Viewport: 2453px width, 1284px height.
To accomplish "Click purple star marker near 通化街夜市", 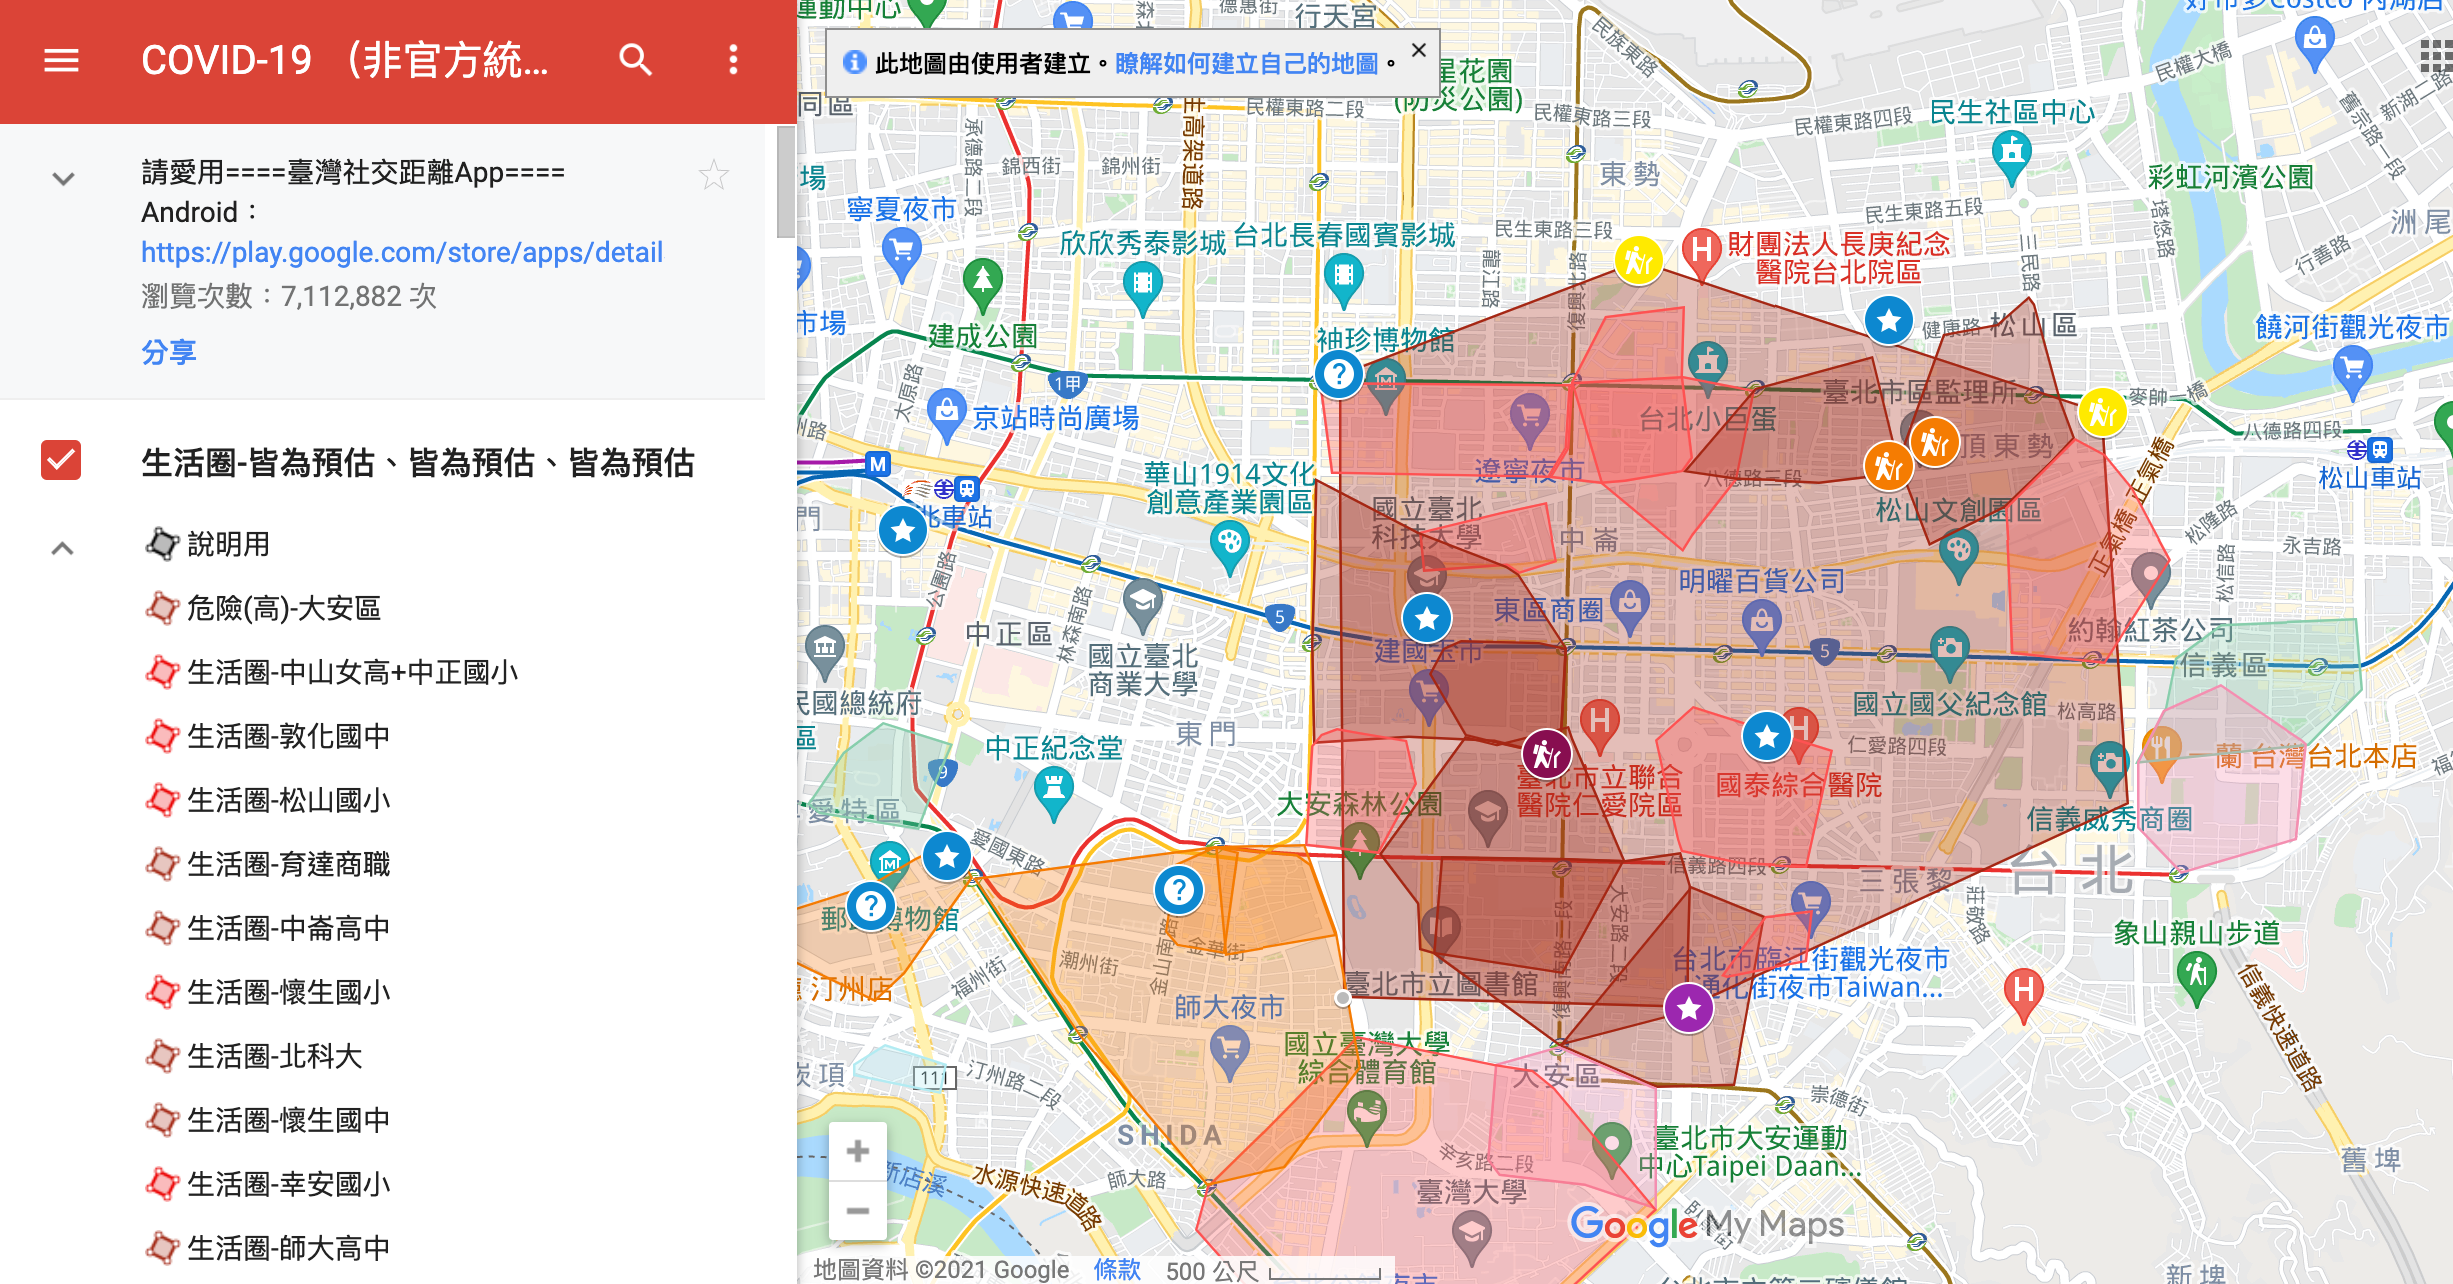I will 1689,1008.
